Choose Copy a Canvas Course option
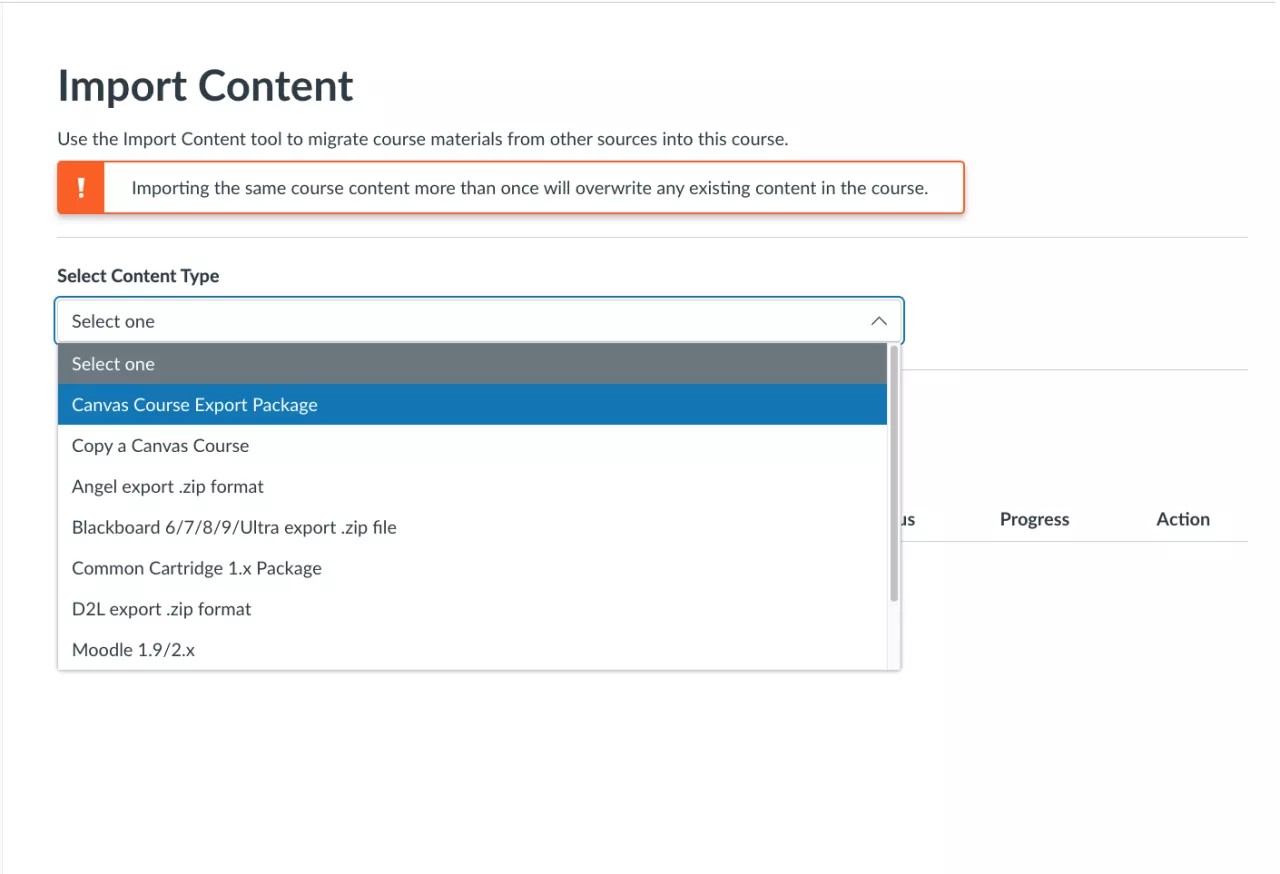This screenshot has width=1280, height=874. coord(472,446)
